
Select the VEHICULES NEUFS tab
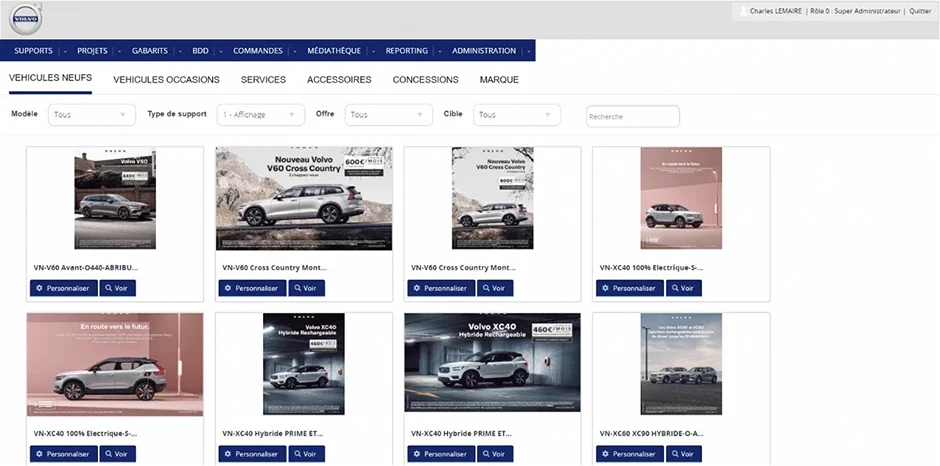coord(50,78)
